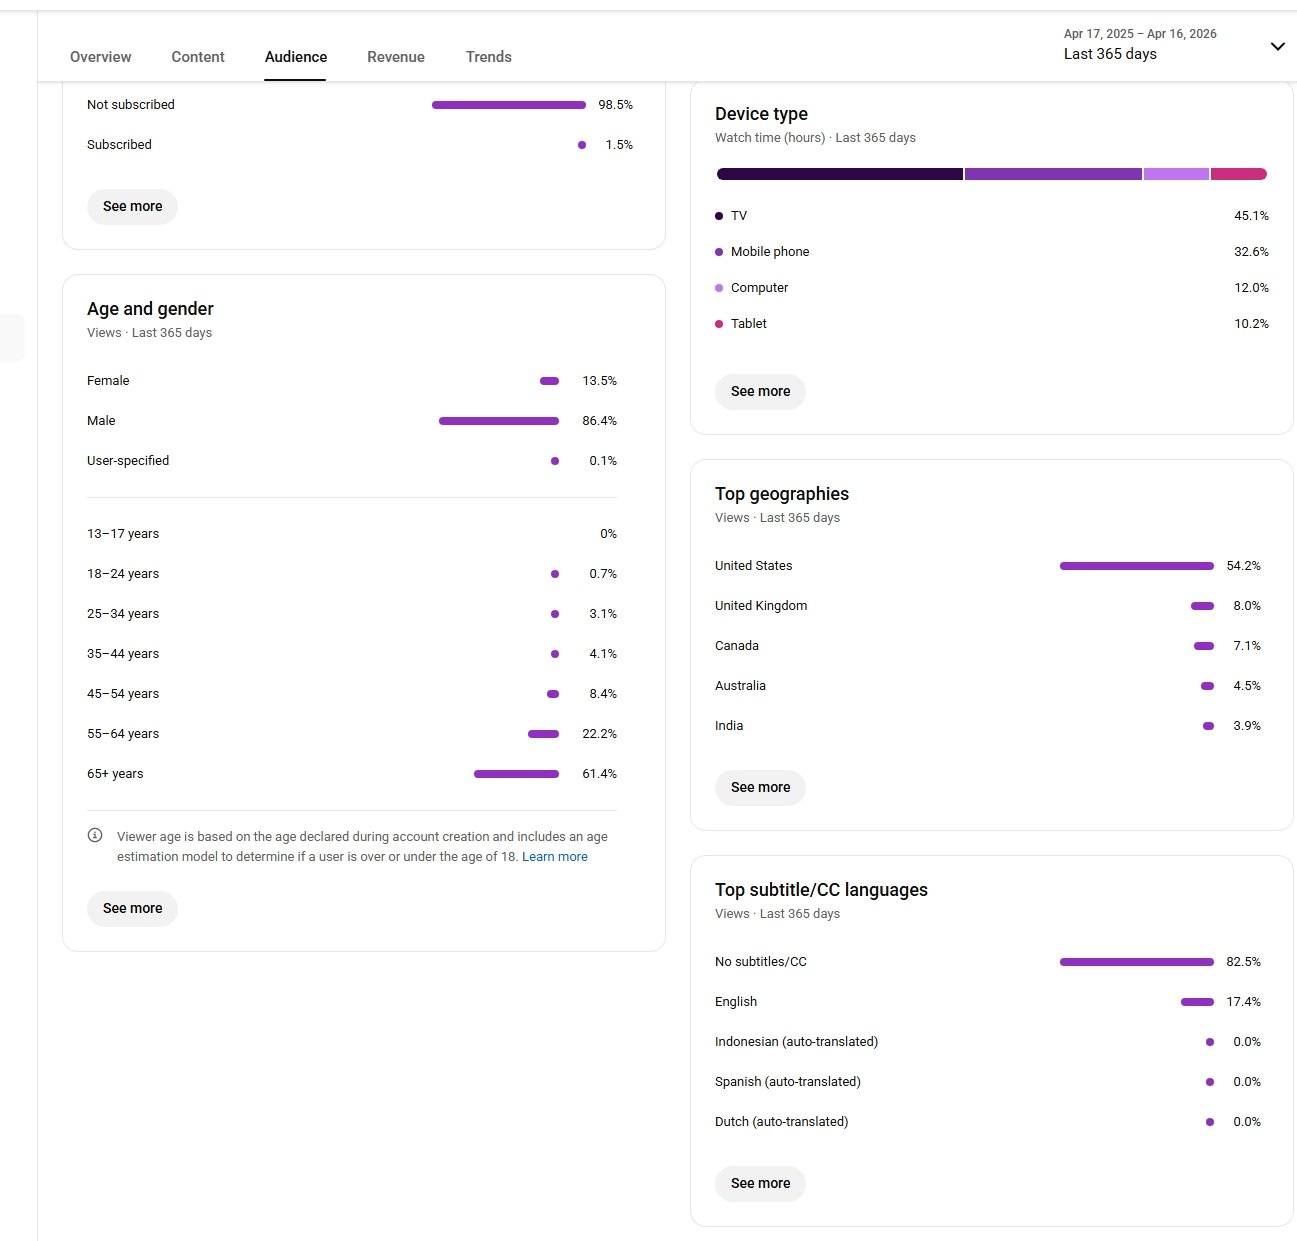Click See more under subscription status
Screen dimensions: 1297x1241
pyautogui.click(x=132, y=206)
